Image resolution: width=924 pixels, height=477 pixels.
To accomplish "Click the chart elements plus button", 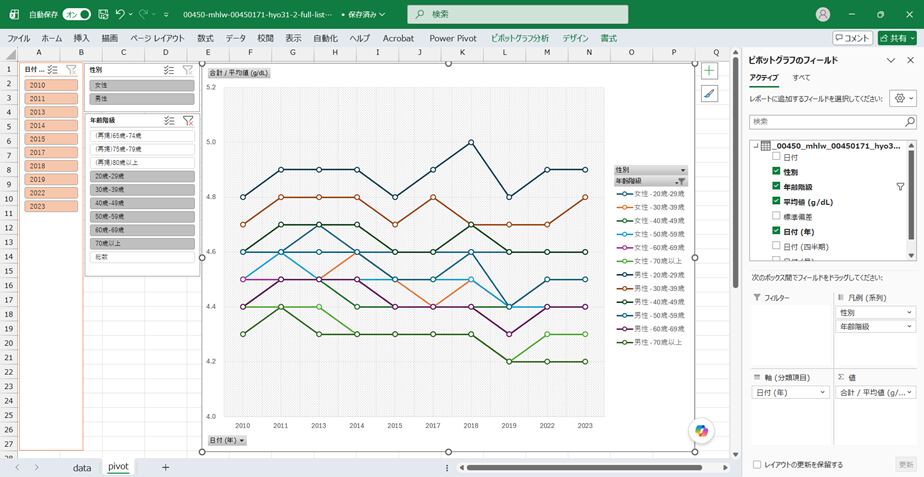I will [x=710, y=71].
